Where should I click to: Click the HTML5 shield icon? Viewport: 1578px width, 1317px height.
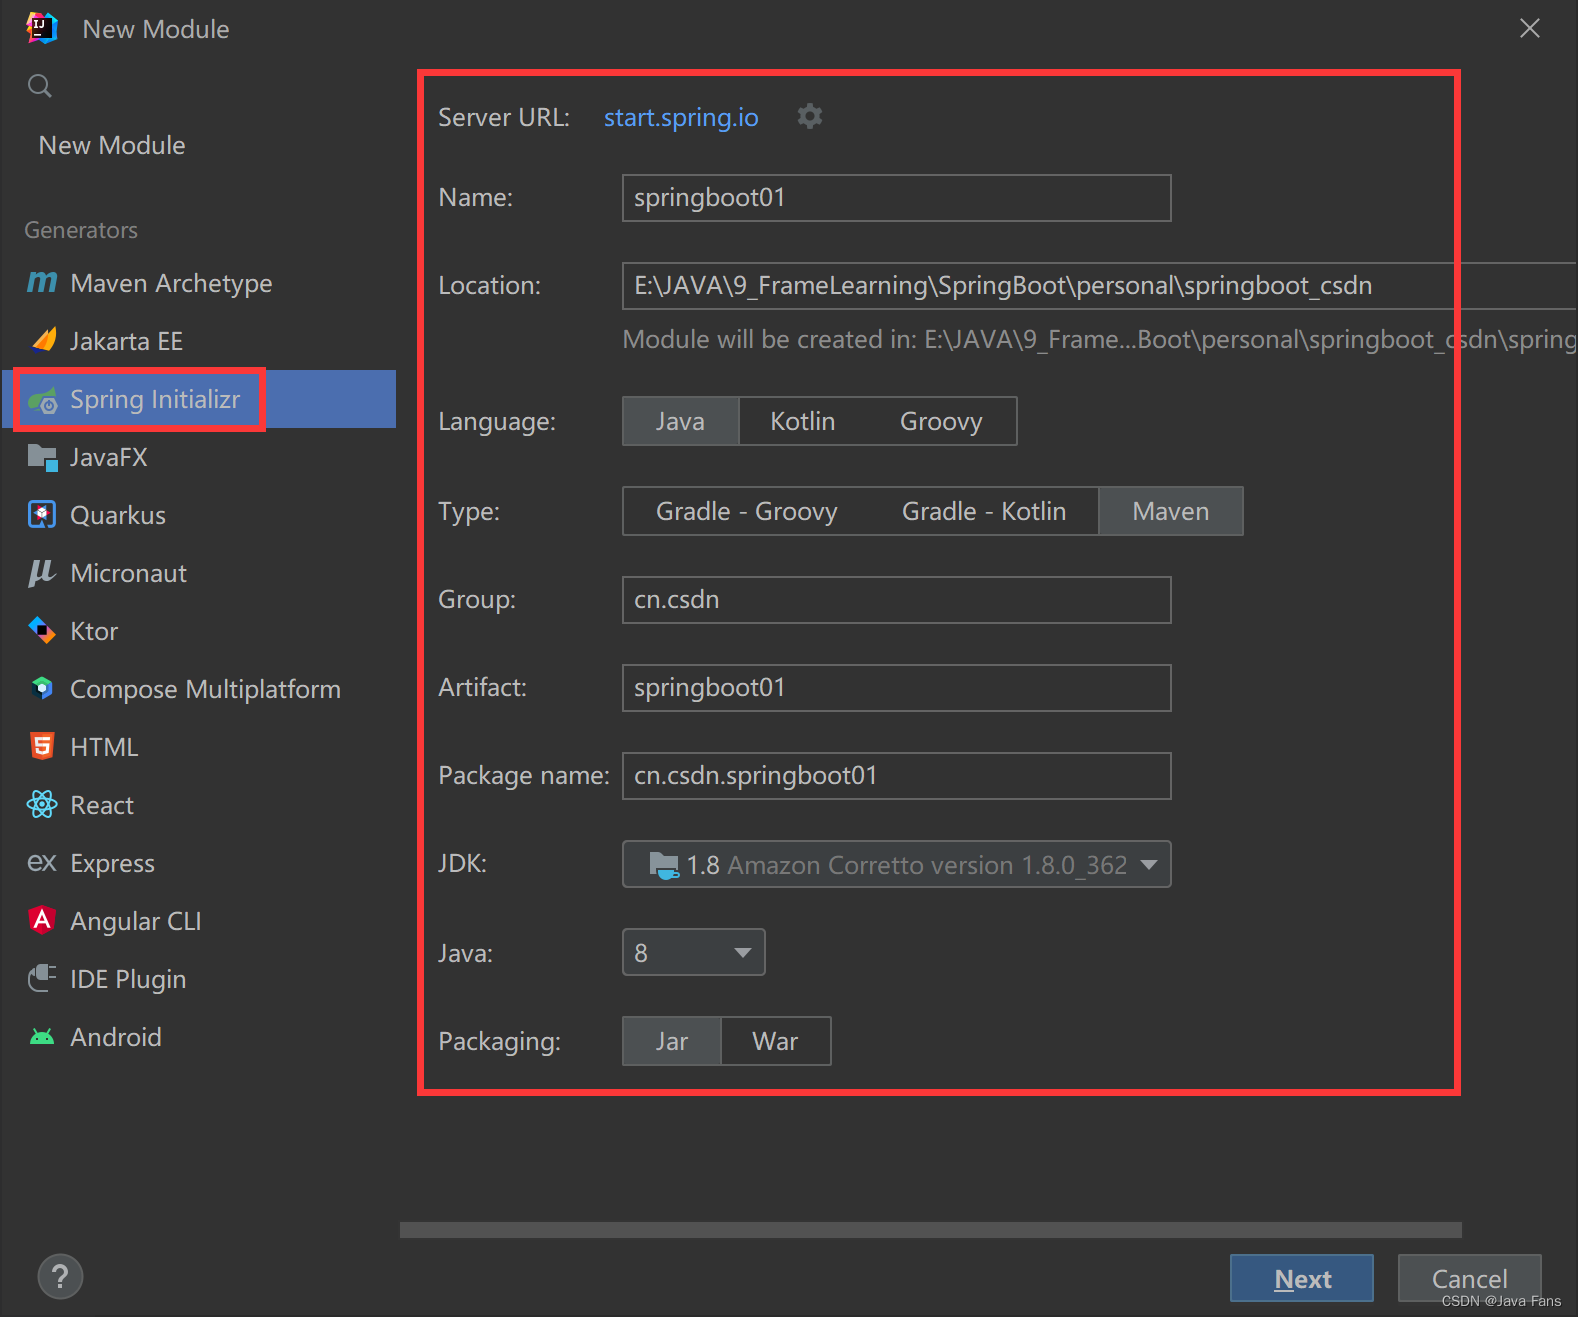coord(42,746)
